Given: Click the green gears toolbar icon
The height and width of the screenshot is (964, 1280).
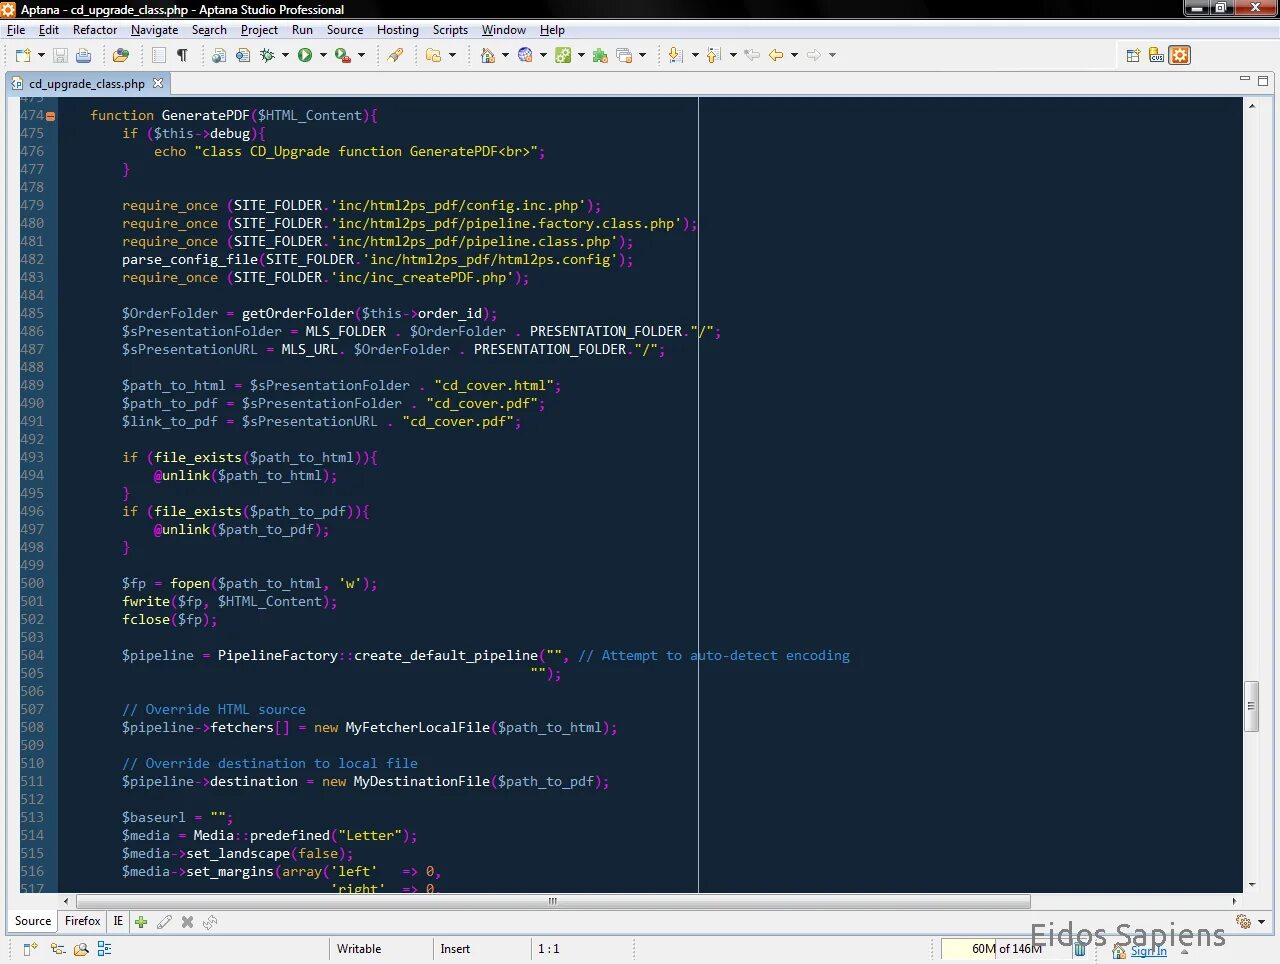Looking at the screenshot, I should point(563,55).
